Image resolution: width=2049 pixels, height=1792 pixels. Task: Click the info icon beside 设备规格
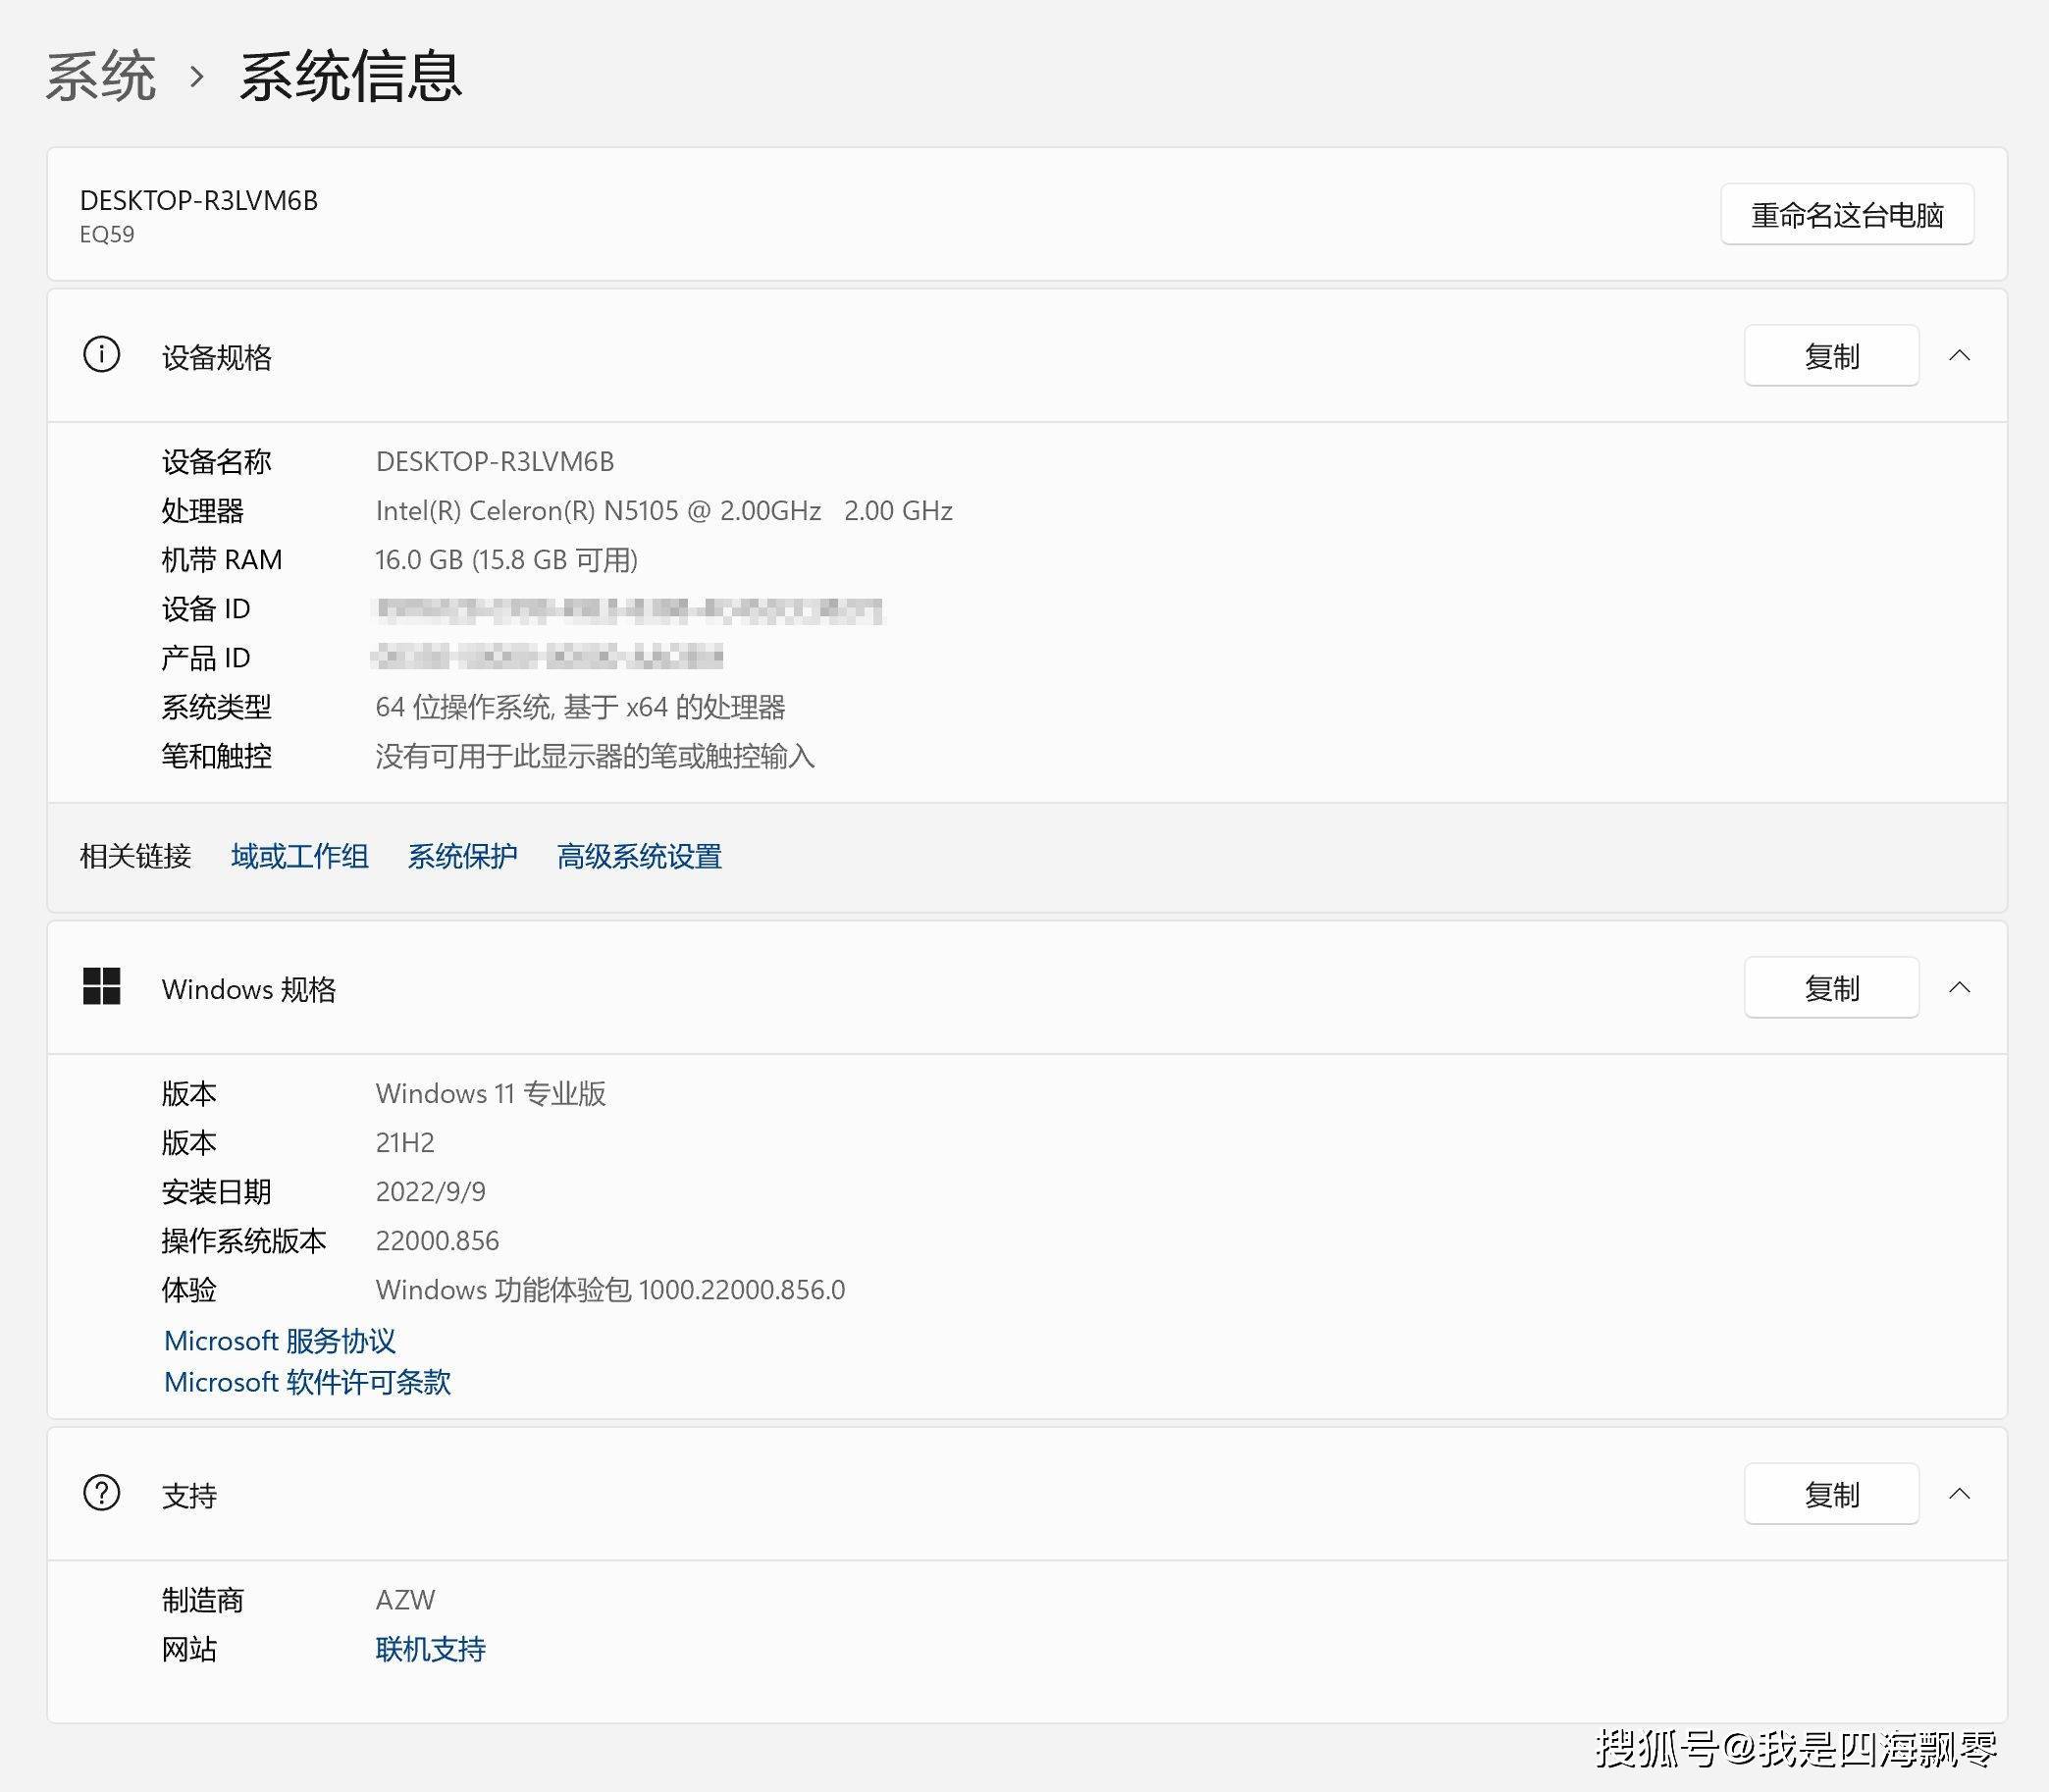(101, 355)
